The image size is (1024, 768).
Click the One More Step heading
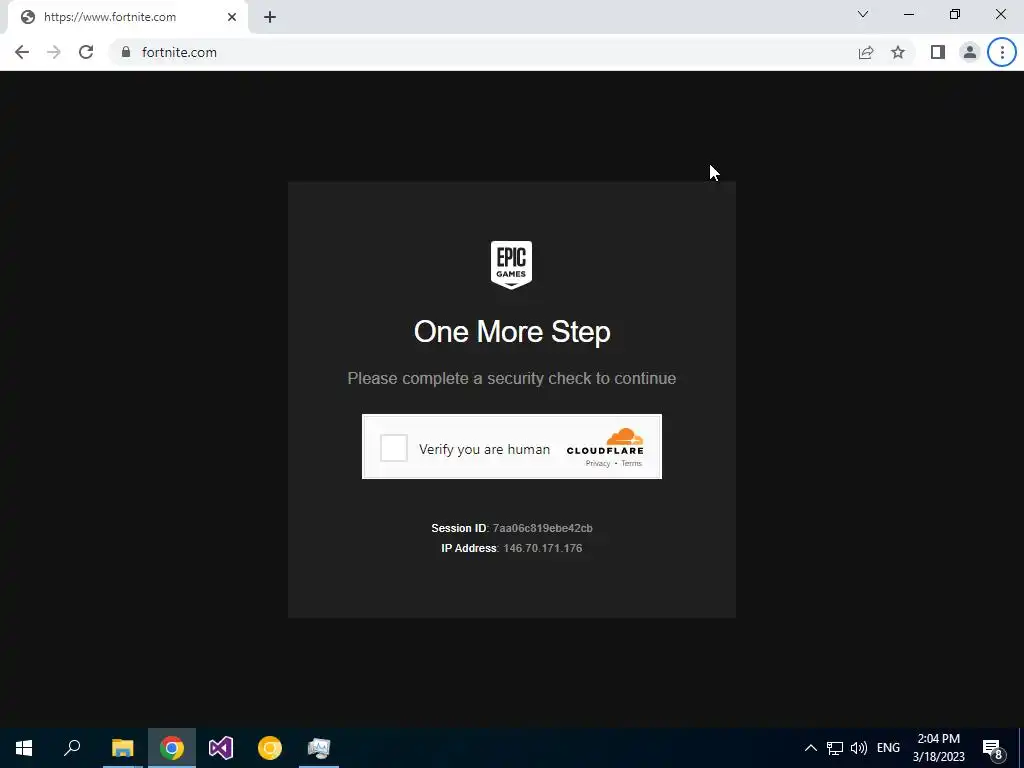[512, 332]
